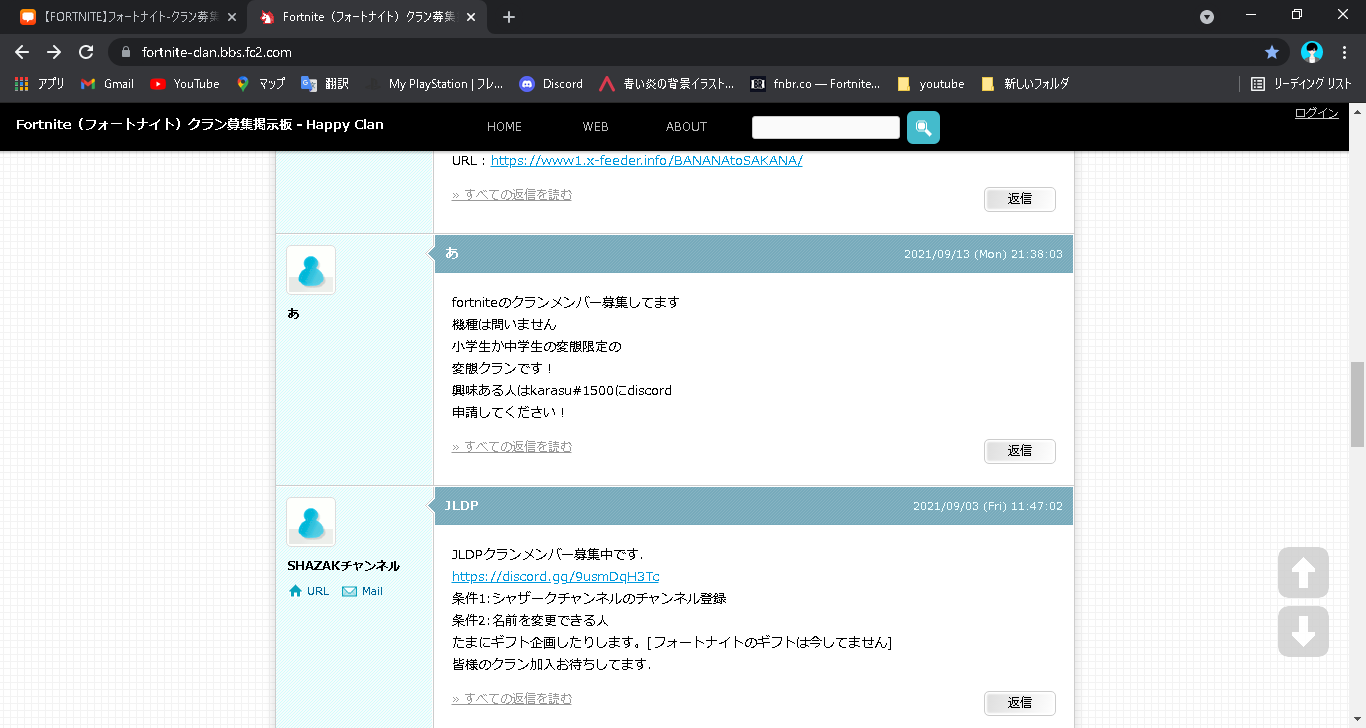Go forward with browser forward arrow
1366x728 pixels.
(54, 52)
